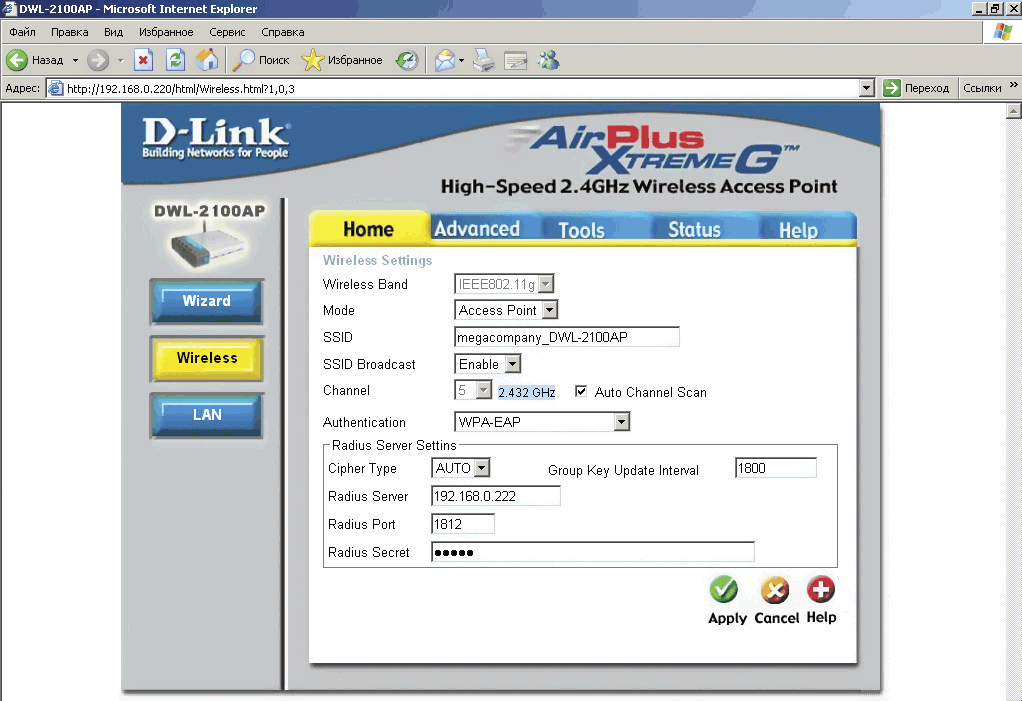Click the Windows flag logo icon
This screenshot has height=701, width=1022.
1002,31
